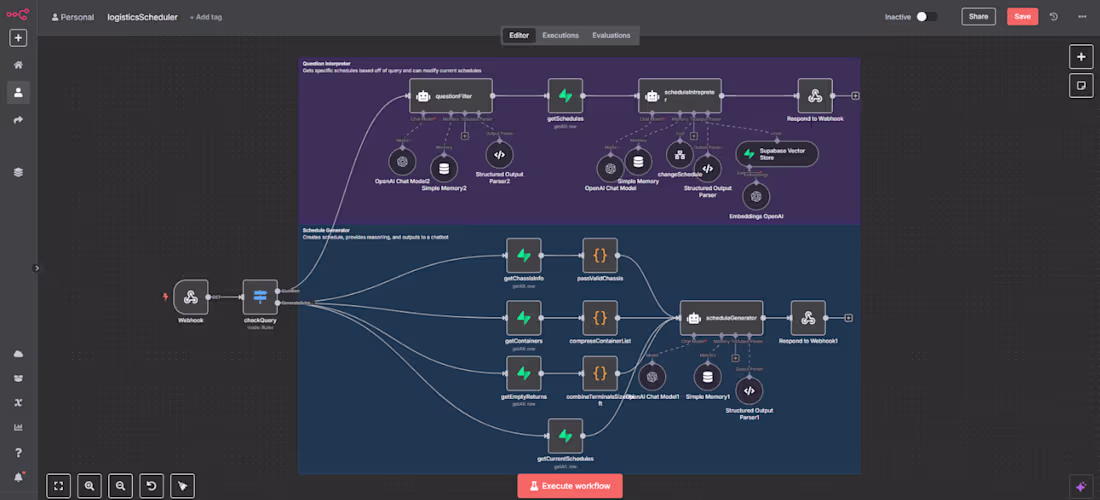Switch to the Evaluations tab
Viewport: 1100px width, 500px height.
click(611, 35)
